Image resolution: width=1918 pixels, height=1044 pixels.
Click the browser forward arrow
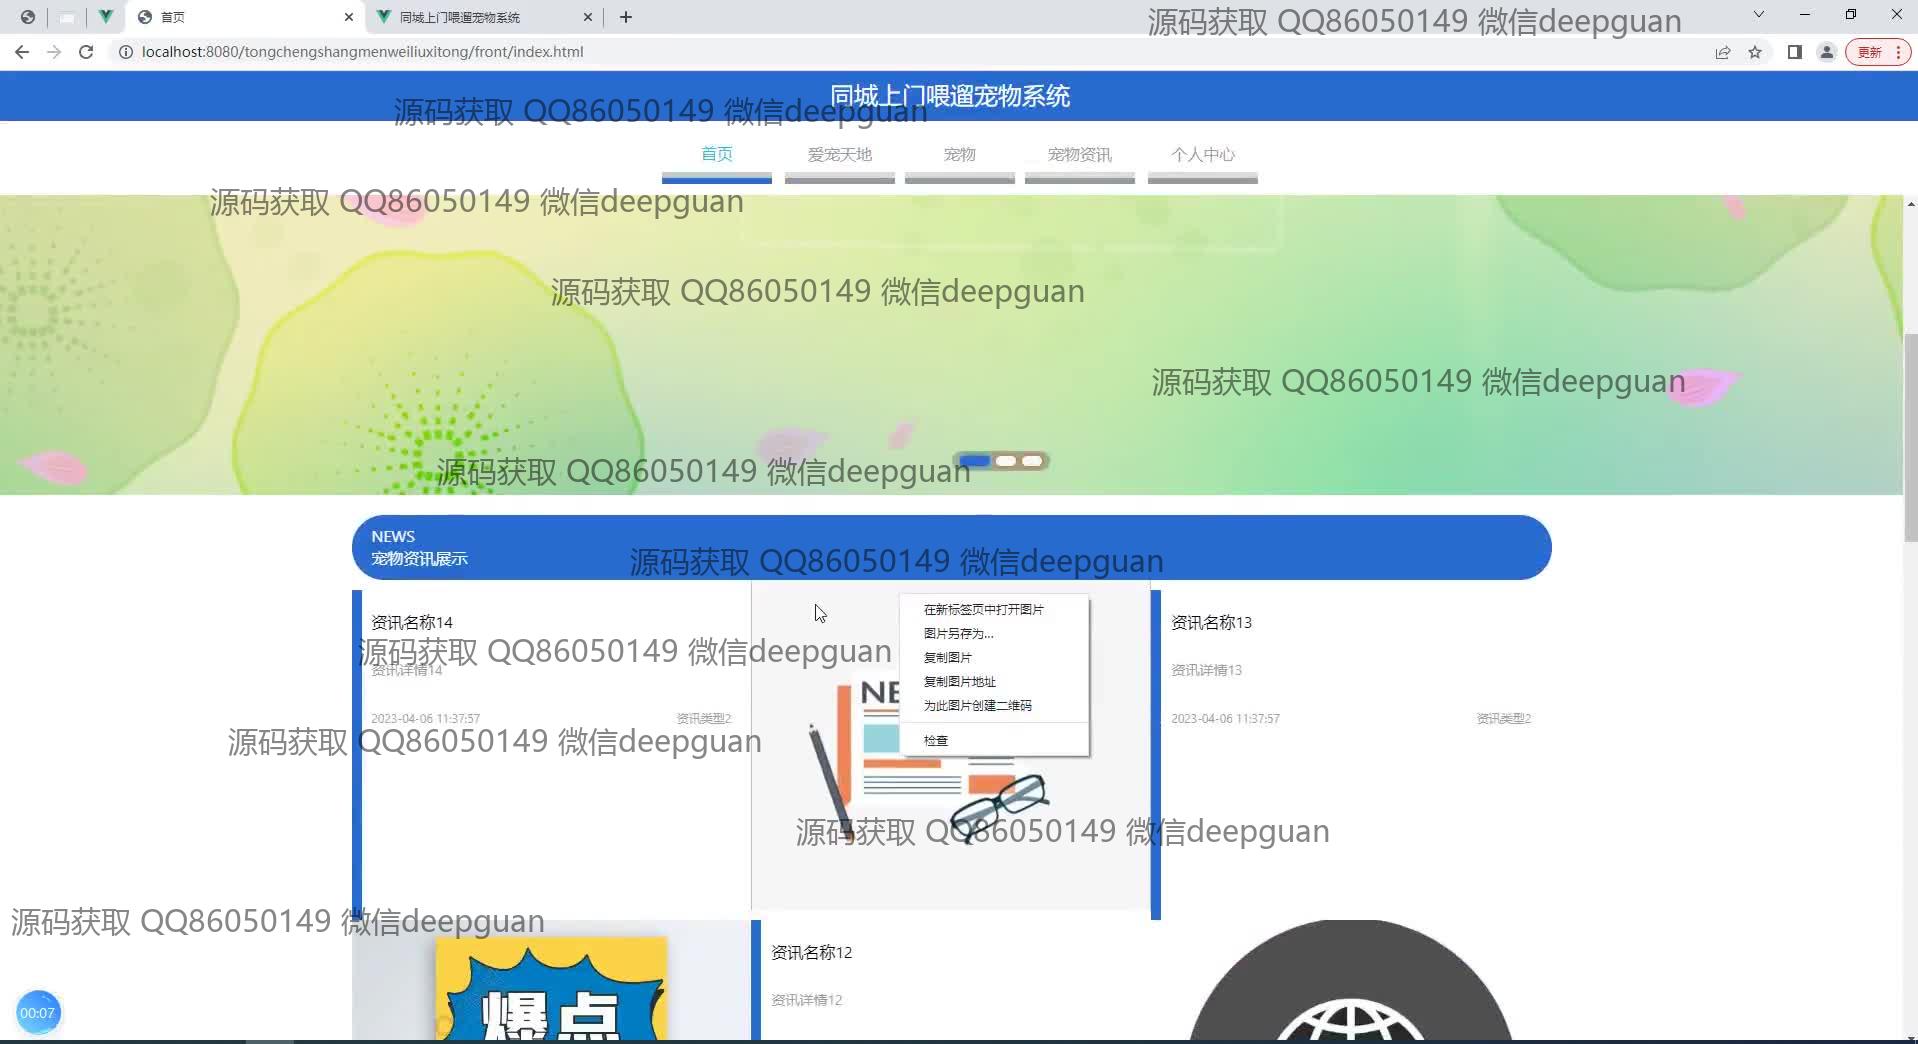point(54,52)
